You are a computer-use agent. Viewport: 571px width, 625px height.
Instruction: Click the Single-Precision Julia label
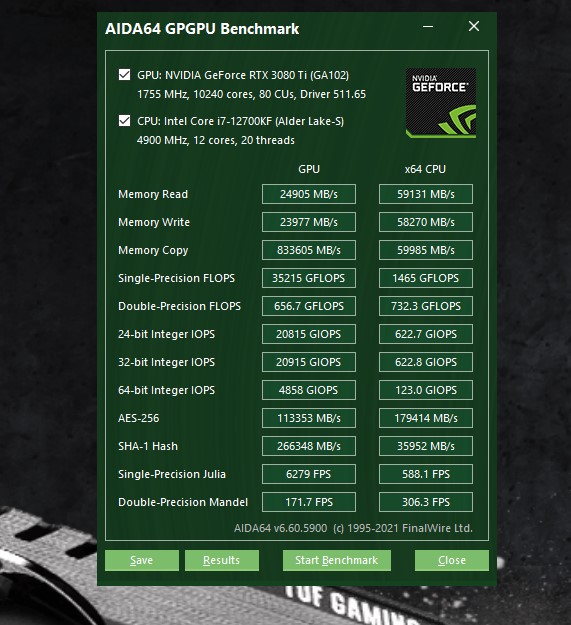point(172,474)
